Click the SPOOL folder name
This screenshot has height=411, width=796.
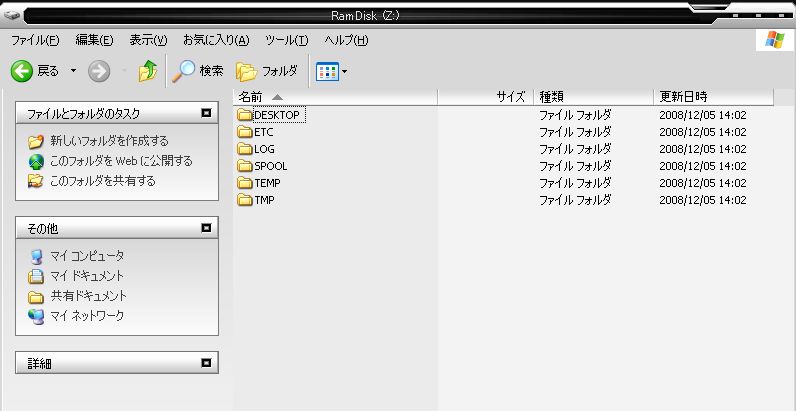pyautogui.click(x=271, y=166)
